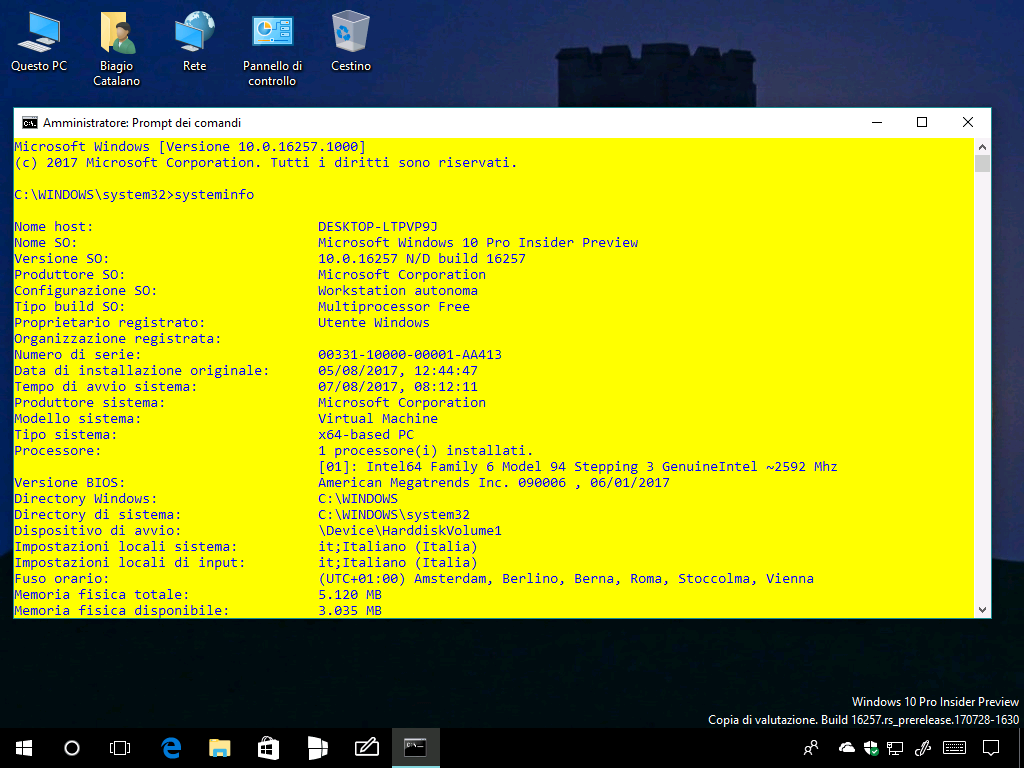Open the People icon in the system tray
This screenshot has height=768, width=1024.
811,748
